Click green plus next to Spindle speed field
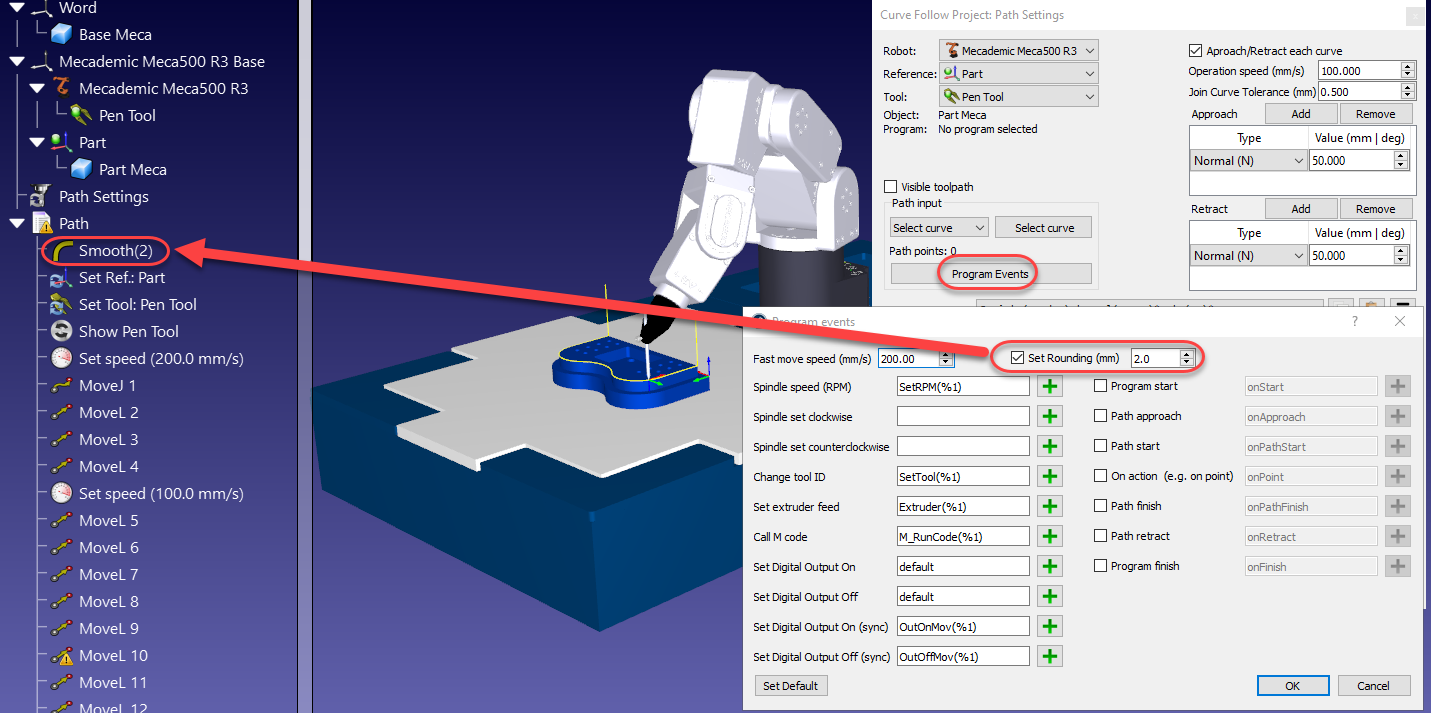This screenshot has height=713, width=1431. pos(1050,387)
